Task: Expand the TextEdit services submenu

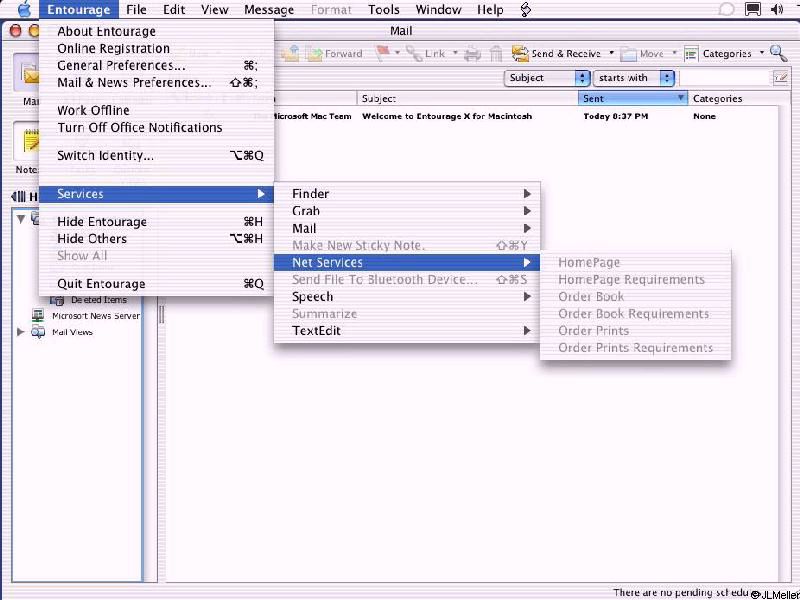Action: coord(407,331)
